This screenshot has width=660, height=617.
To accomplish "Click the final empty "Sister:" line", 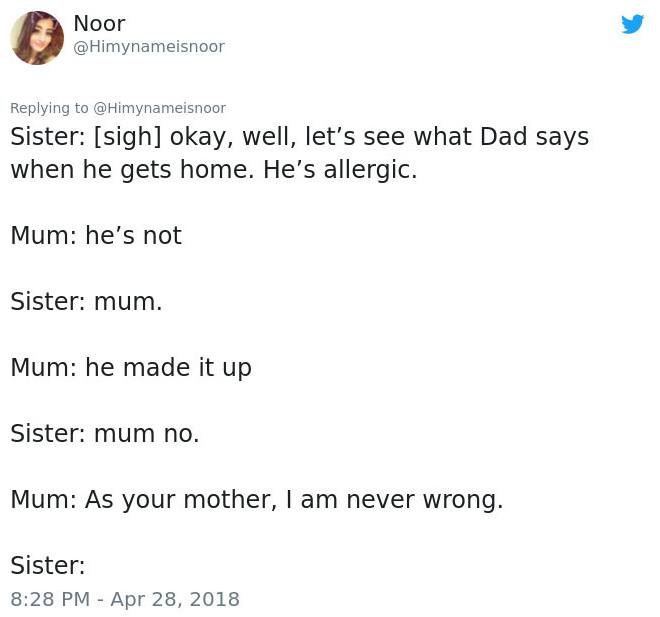I will (x=48, y=565).
